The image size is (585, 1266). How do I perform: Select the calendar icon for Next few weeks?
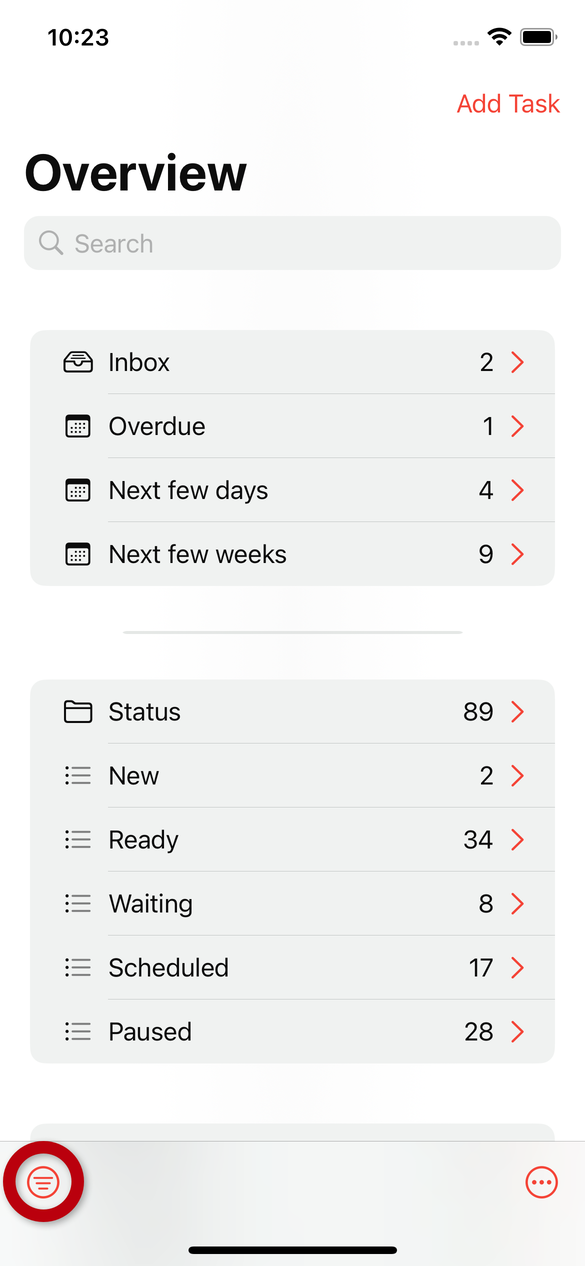point(78,554)
